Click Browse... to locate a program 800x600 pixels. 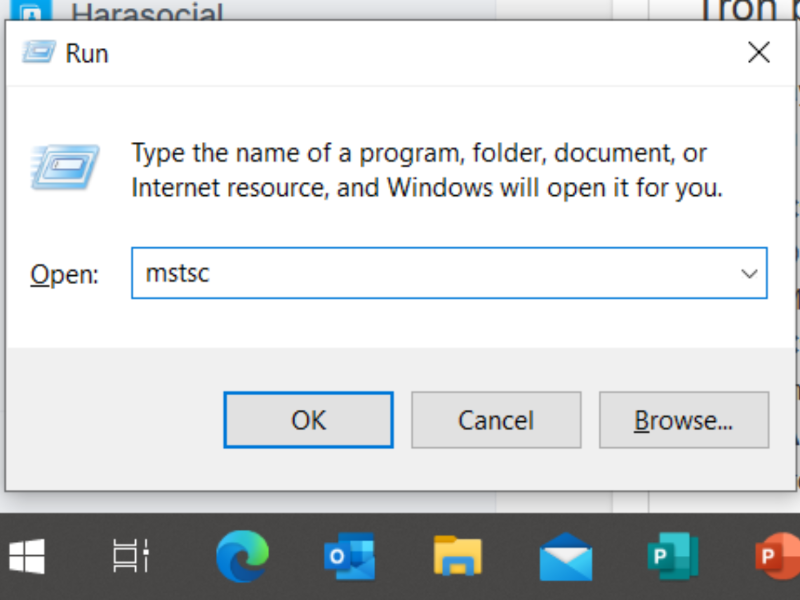tap(683, 420)
